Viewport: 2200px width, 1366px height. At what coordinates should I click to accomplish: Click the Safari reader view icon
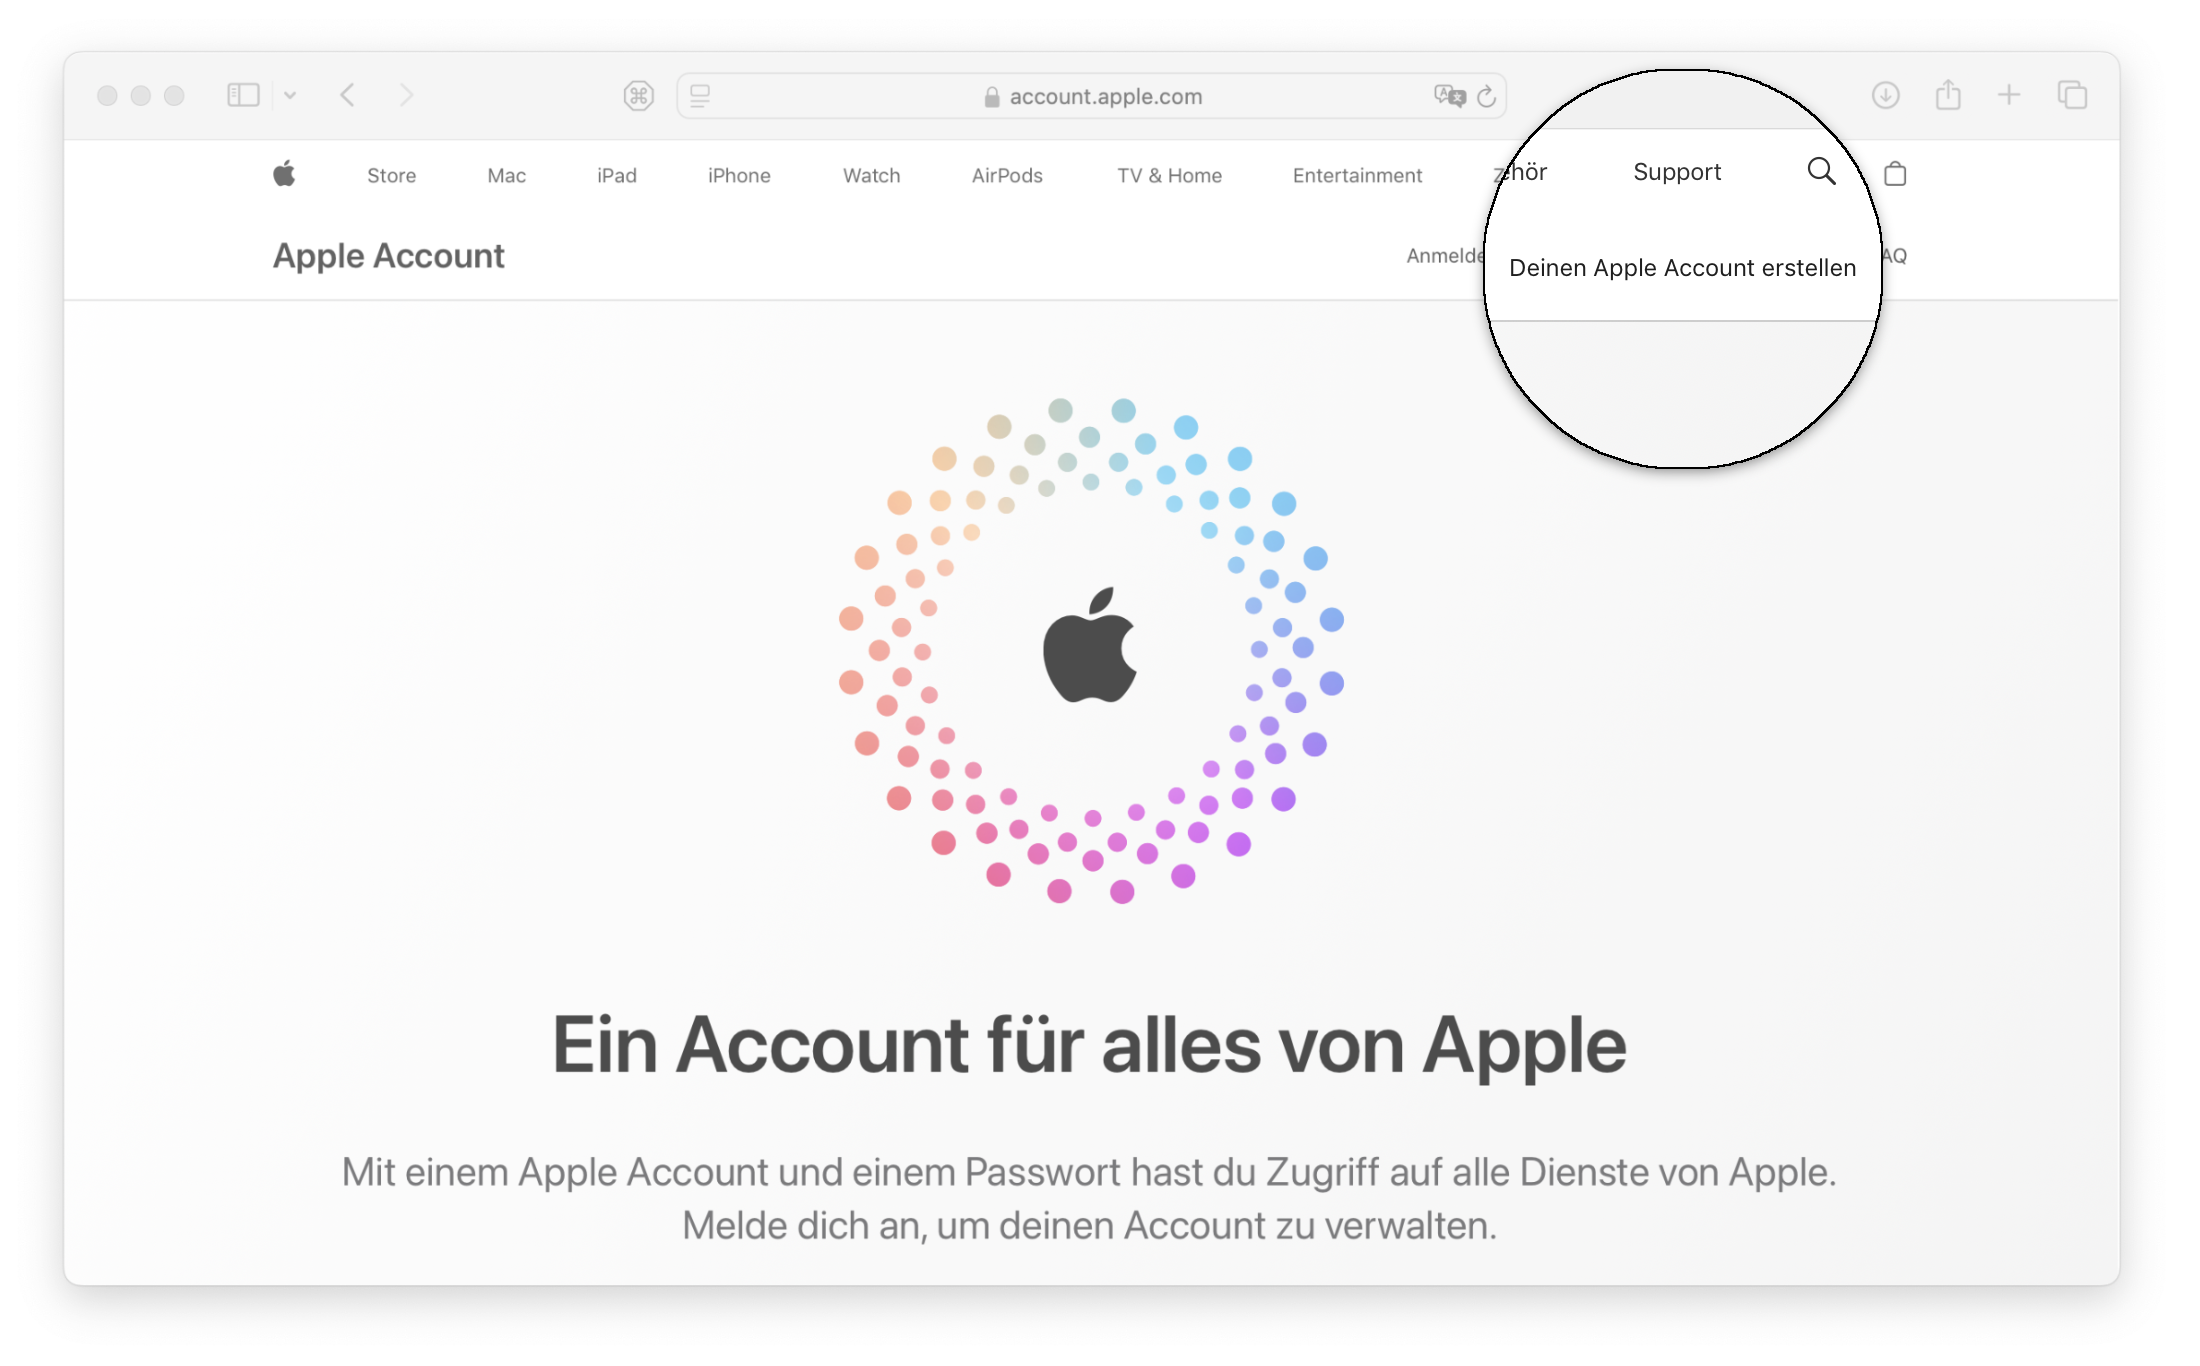[x=702, y=96]
